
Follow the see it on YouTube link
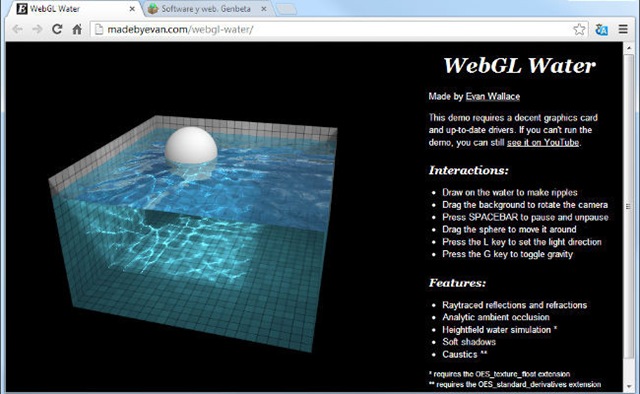click(x=543, y=142)
